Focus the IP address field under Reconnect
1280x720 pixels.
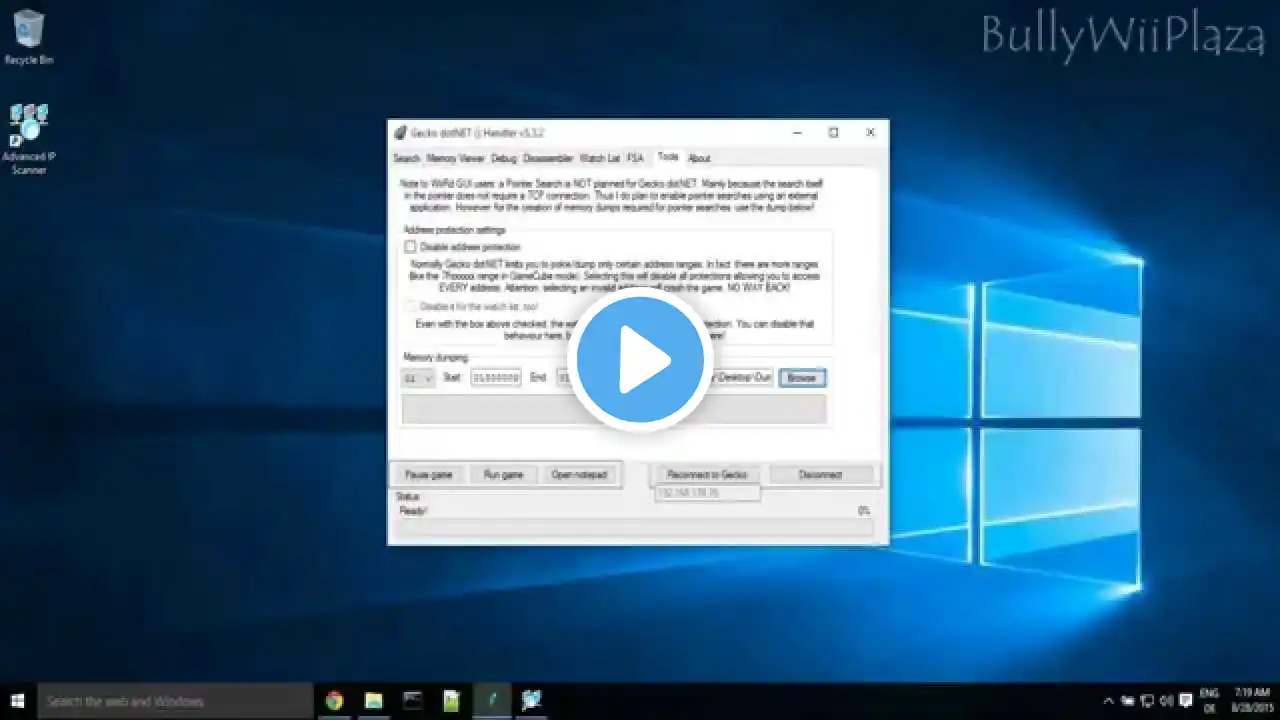[x=707, y=493]
